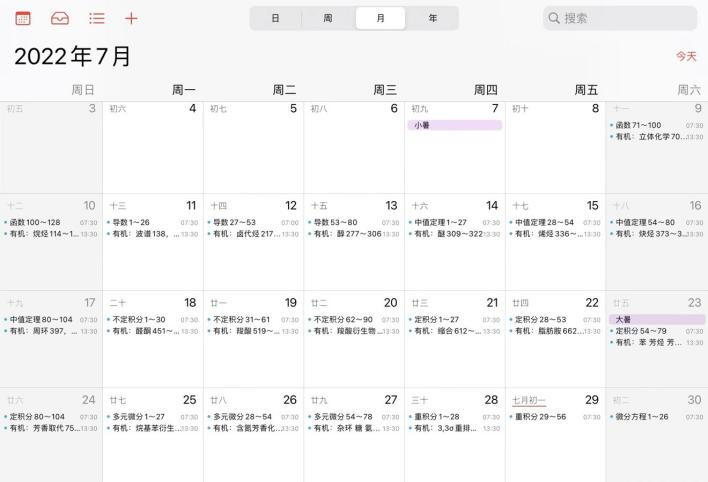Viewport: 708px width, 482px height.
Task: Open 重积分 29~56 event on July 29
Action: click(x=545, y=416)
